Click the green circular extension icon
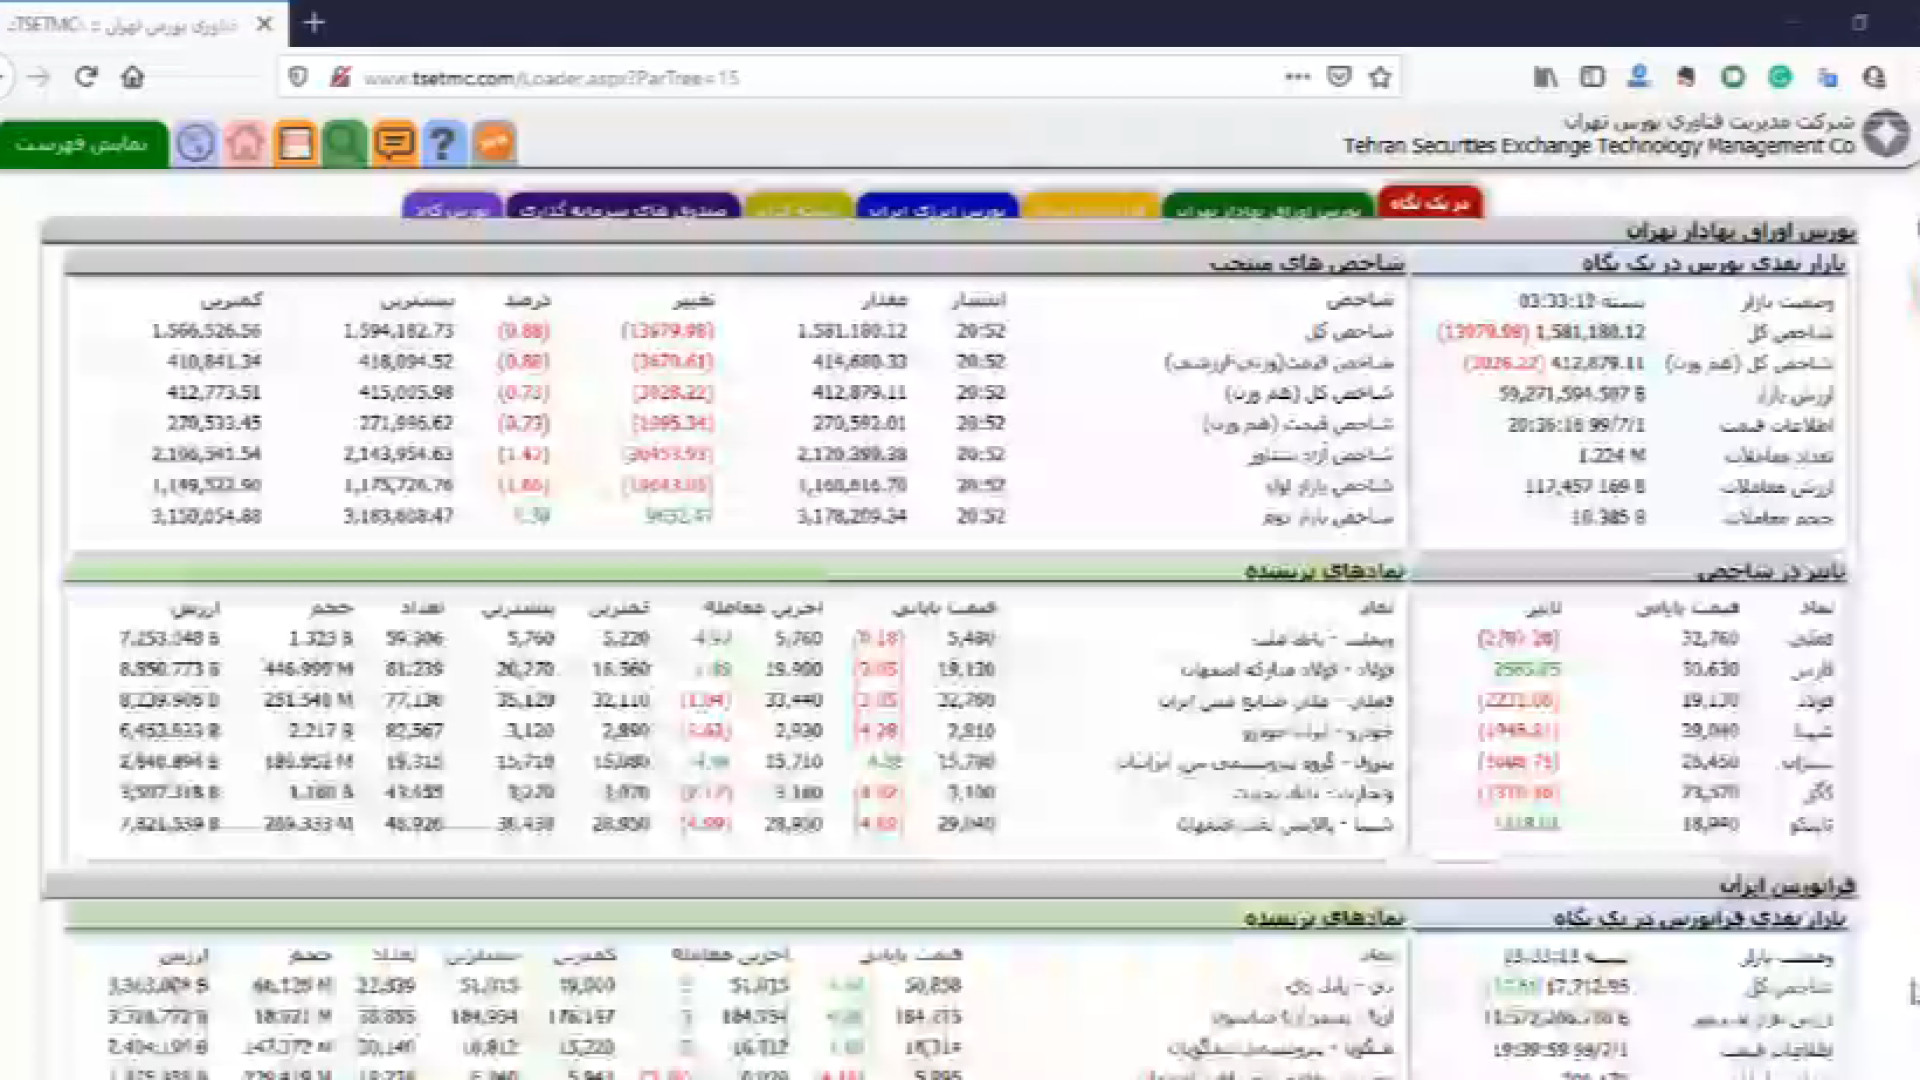The width and height of the screenshot is (1920, 1080). (x=1733, y=77)
